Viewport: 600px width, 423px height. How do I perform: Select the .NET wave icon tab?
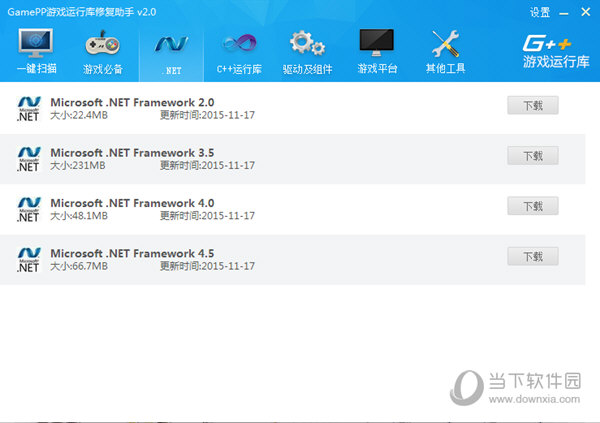tap(171, 44)
